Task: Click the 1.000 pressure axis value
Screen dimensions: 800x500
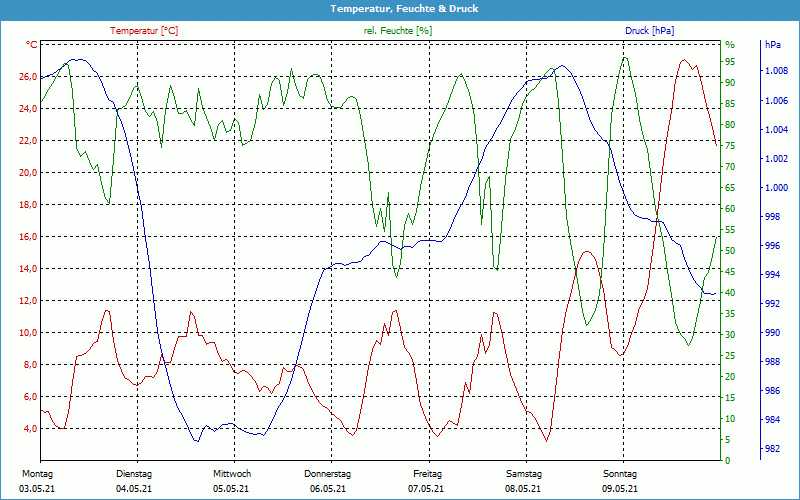Action: (x=777, y=188)
